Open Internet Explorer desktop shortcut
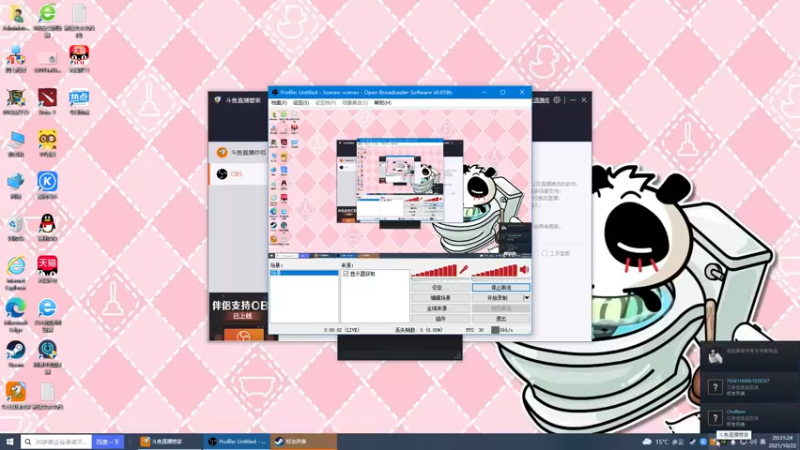800x450 pixels. (16, 273)
